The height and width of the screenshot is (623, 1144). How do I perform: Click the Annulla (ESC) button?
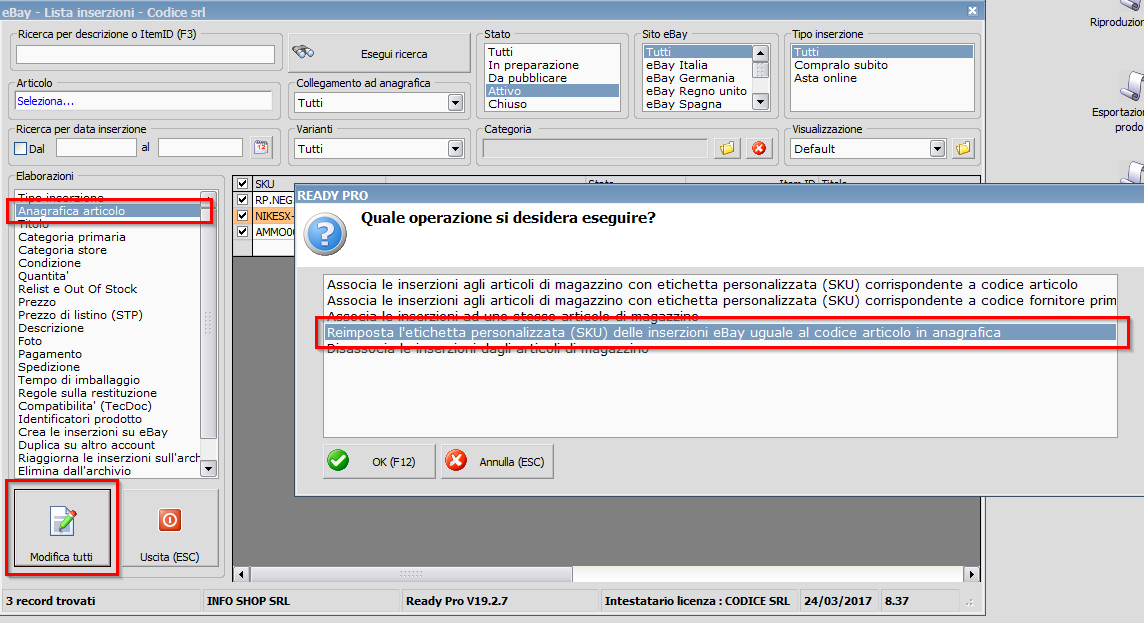[498, 462]
